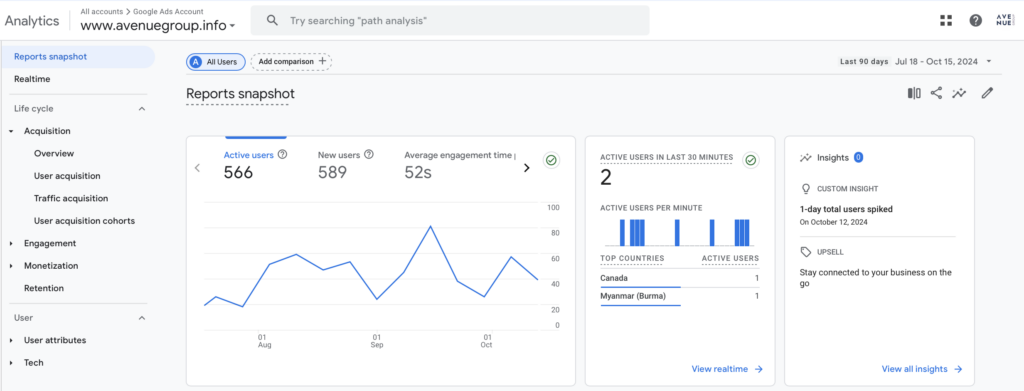Click the View realtime link
This screenshot has width=1024, height=391.
(727, 369)
